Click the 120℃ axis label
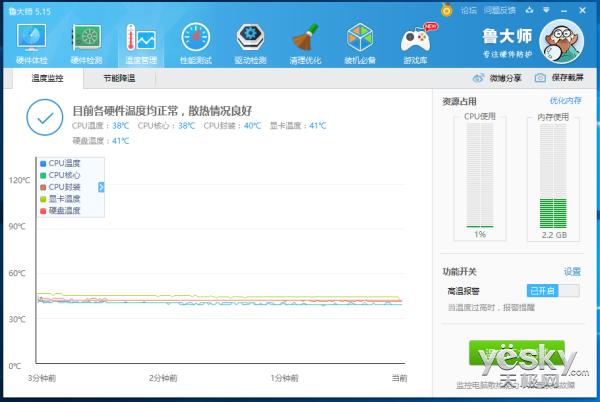 (19, 180)
